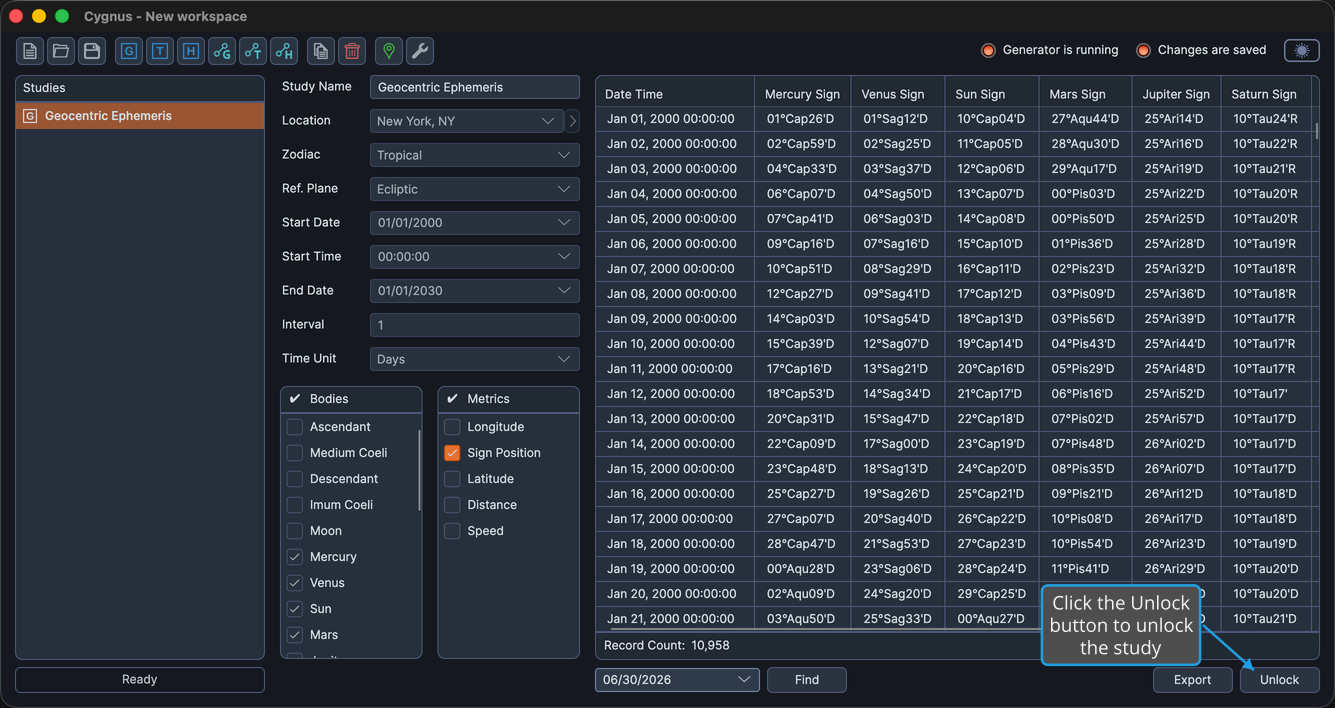This screenshot has width=1335, height=708.
Task: Click the Study Name input field
Action: coord(475,87)
